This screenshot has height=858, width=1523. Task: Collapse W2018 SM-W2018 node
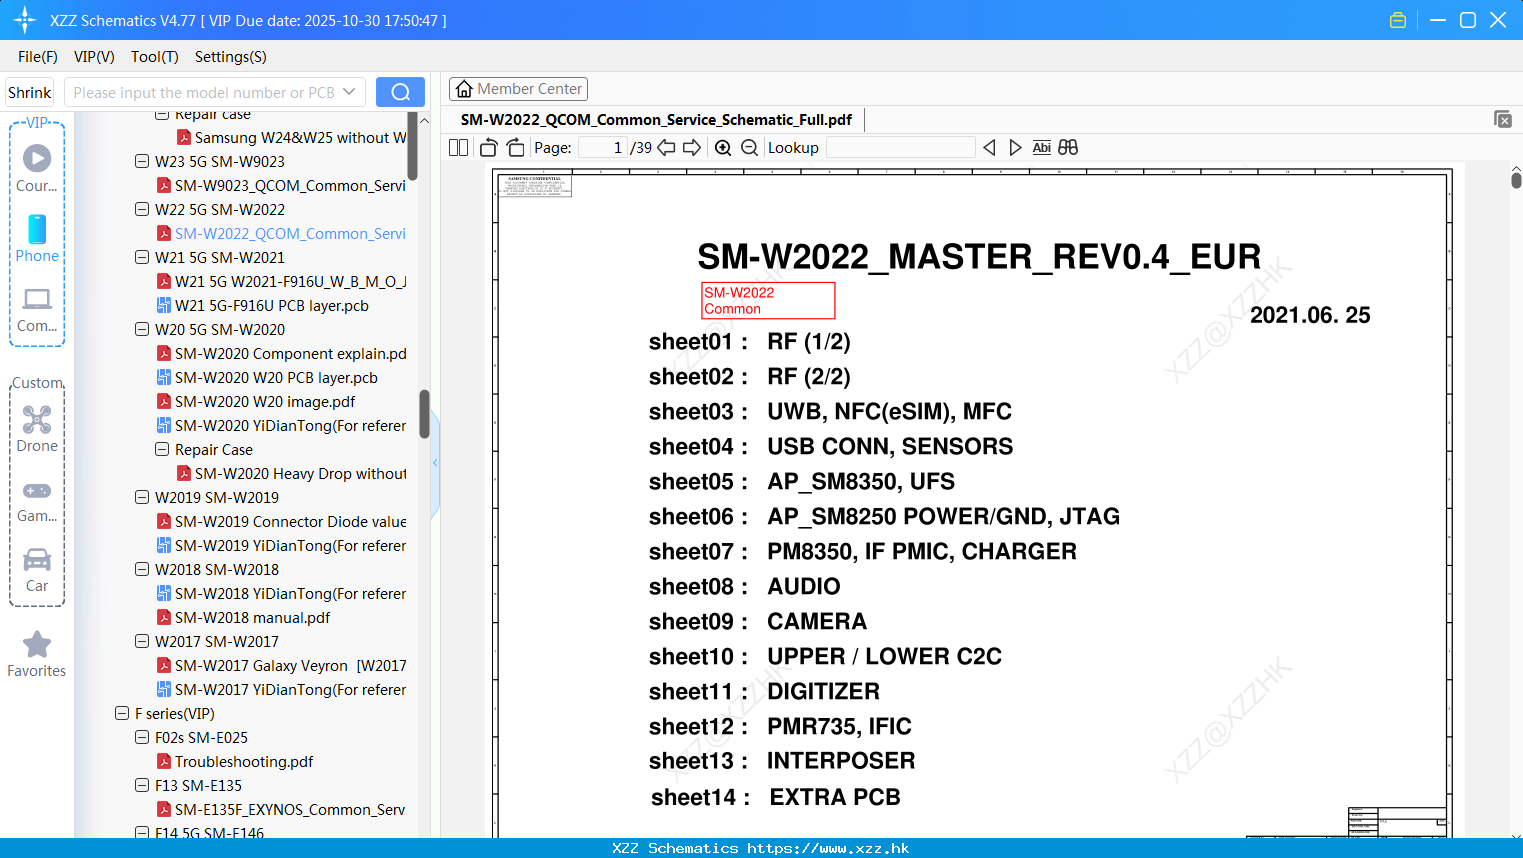pos(142,569)
